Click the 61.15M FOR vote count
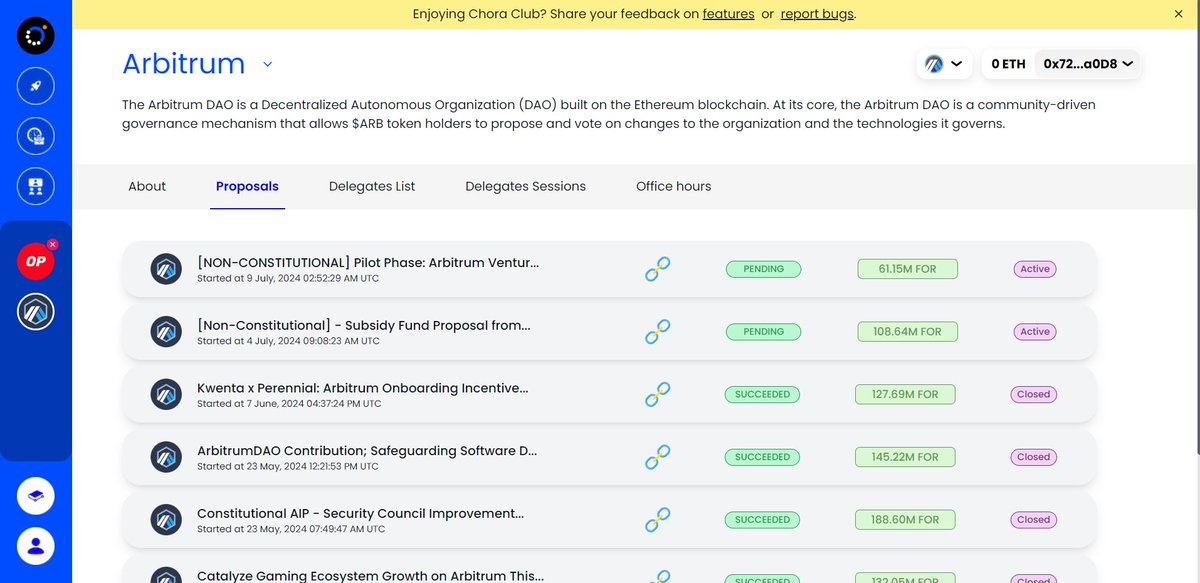The height and width of the screenshot is (583, 1200). 908,269
